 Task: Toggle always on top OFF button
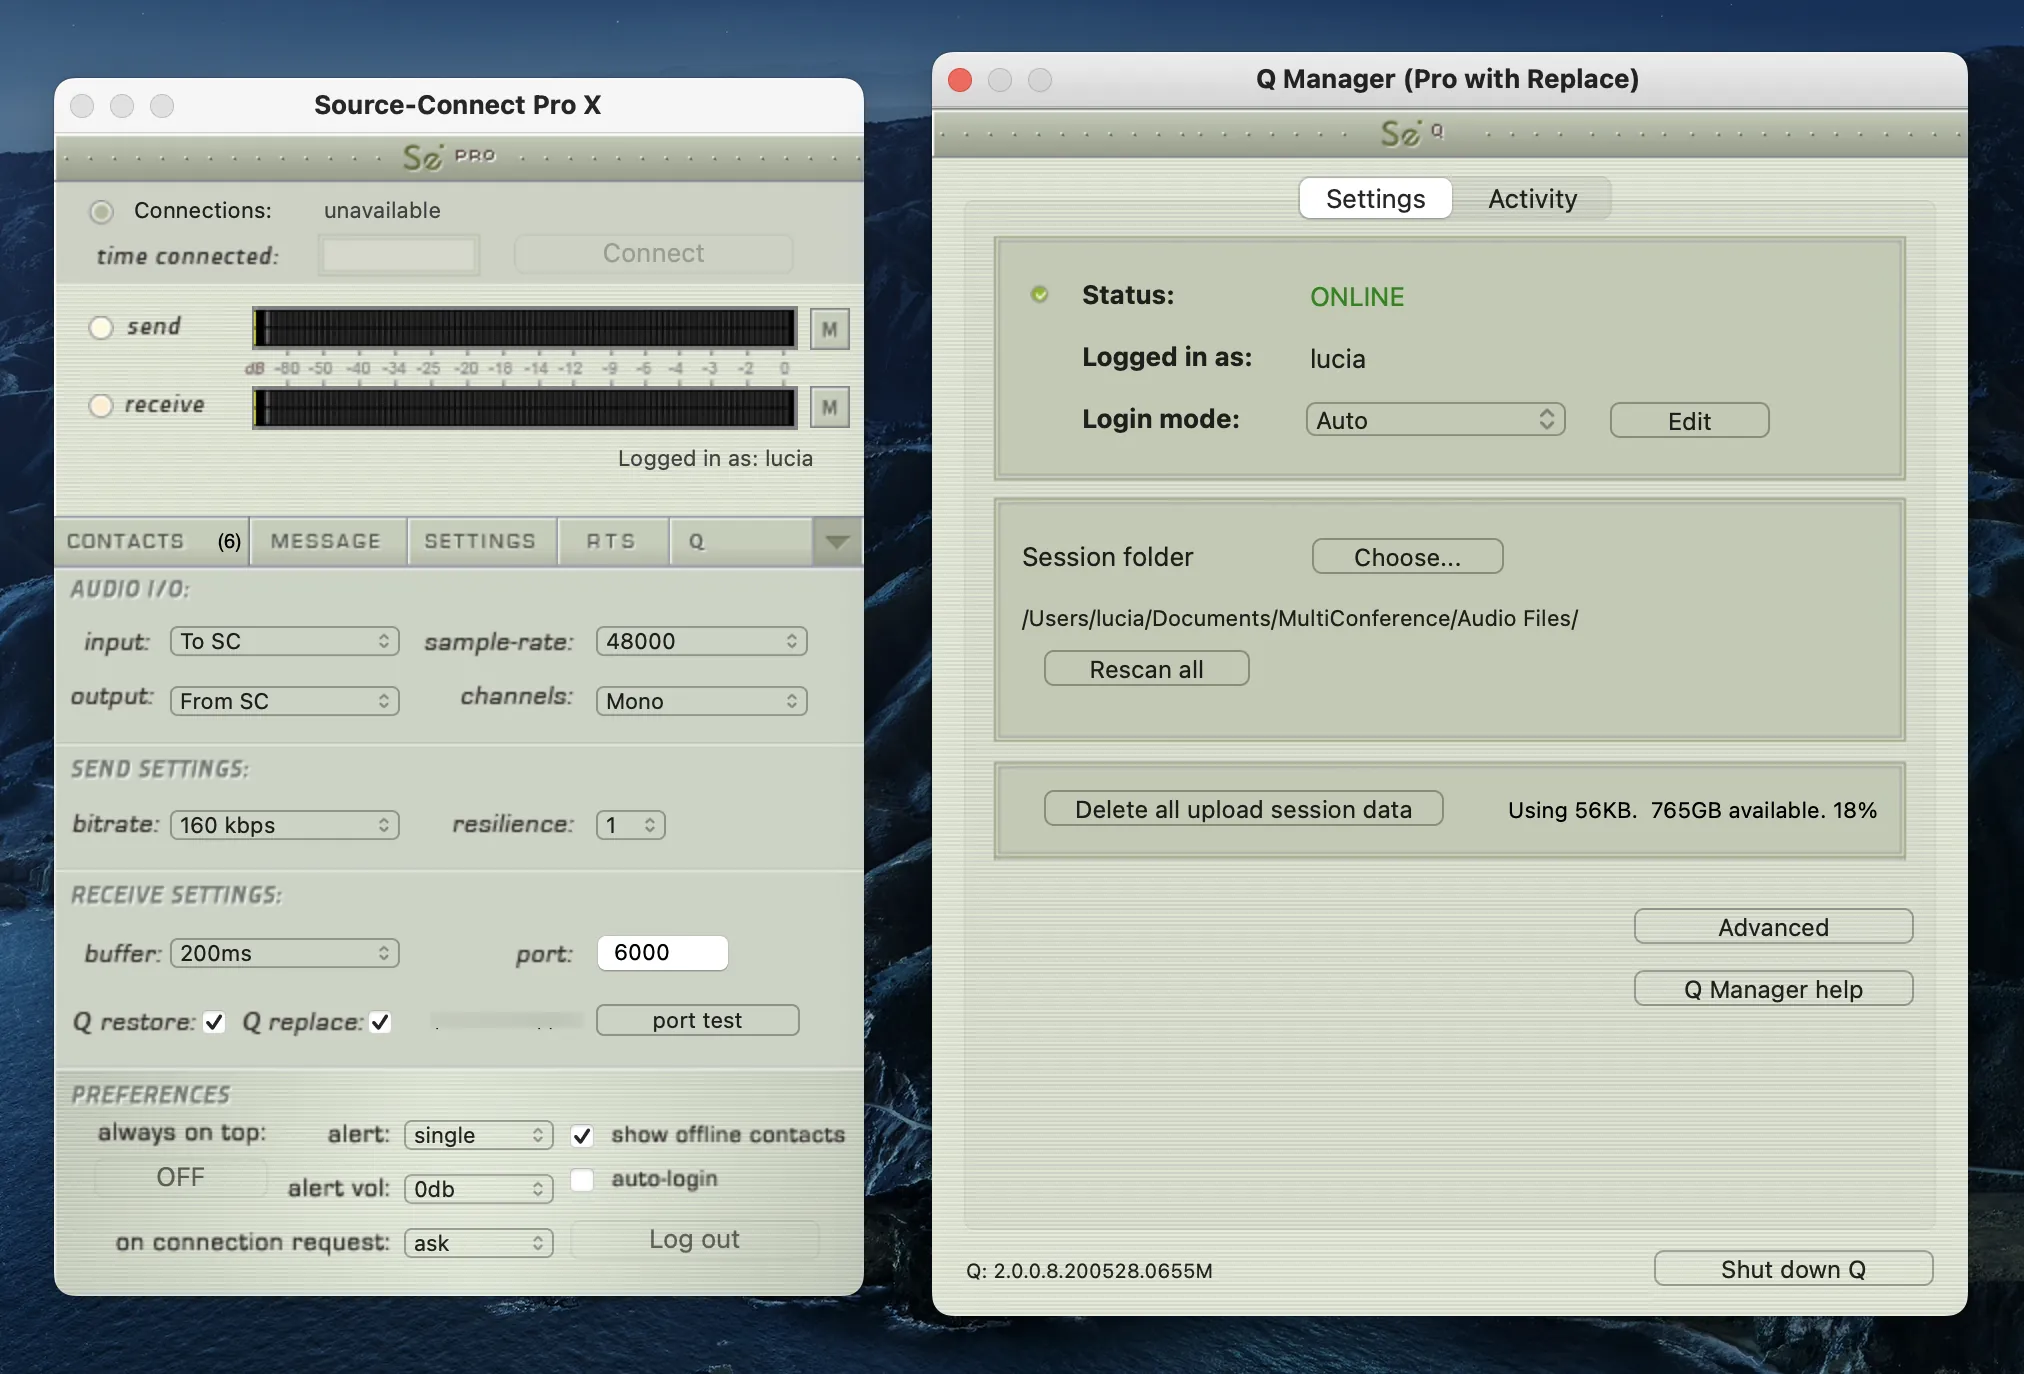click(180, 1177)
